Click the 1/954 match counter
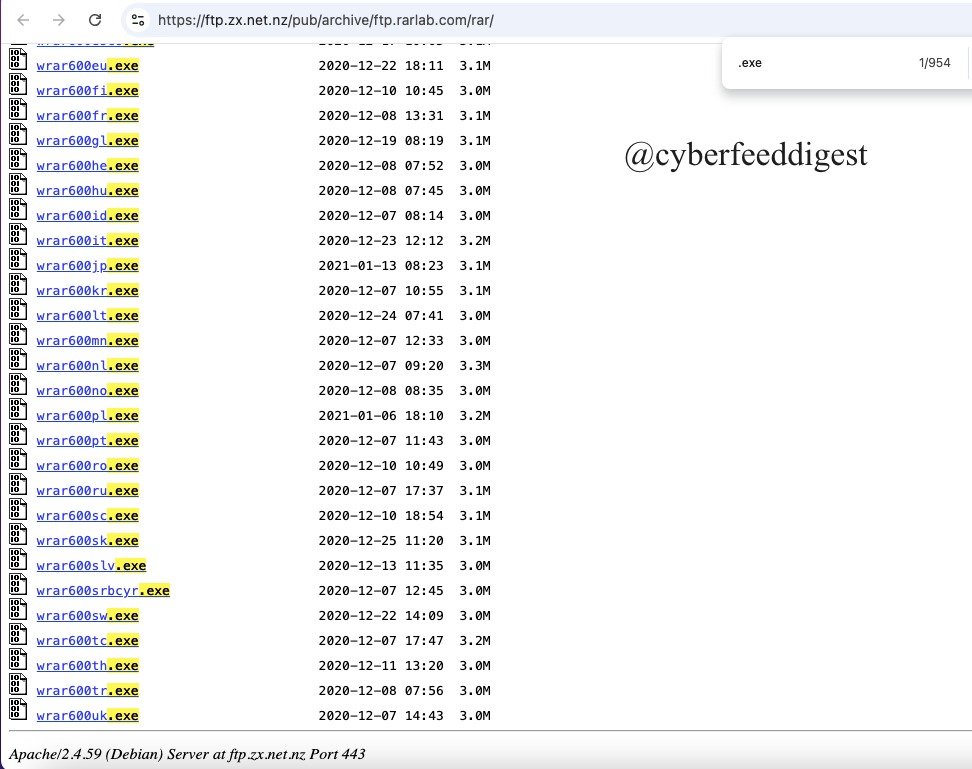 (934, 63)
